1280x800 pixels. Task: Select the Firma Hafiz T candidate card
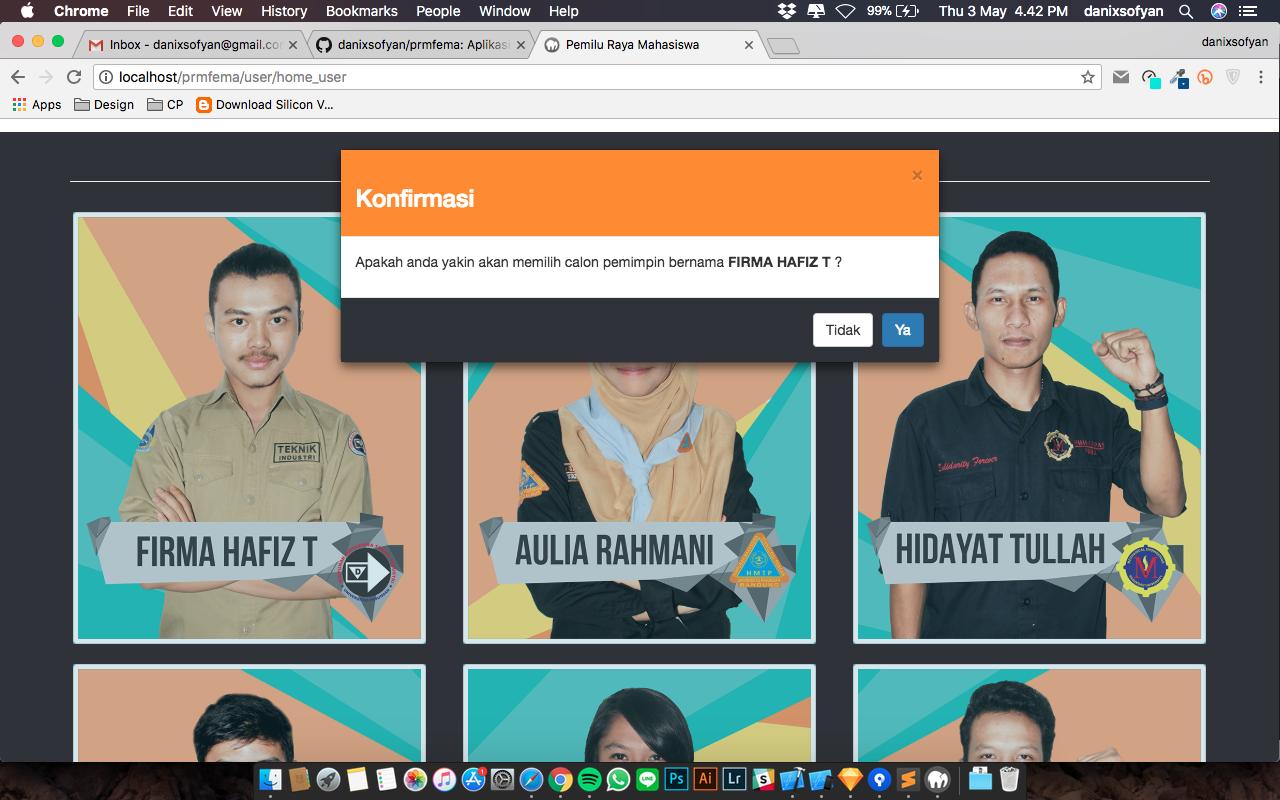[x=250, y=428]
